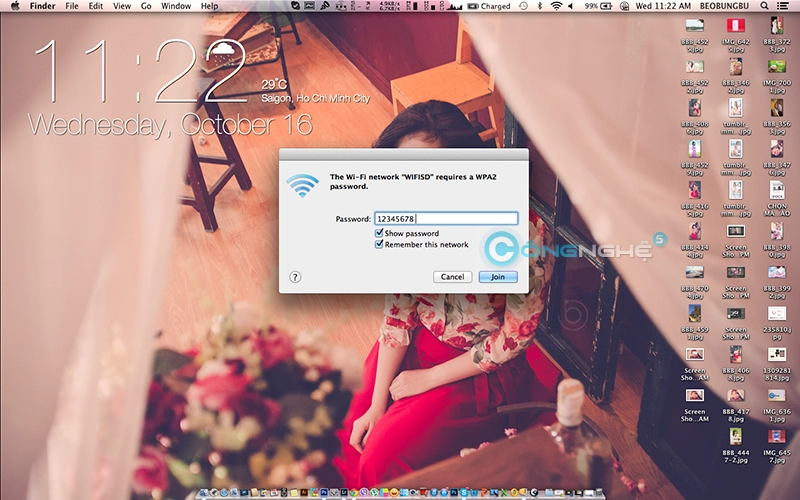Select BBB_4165.jpg desktop file

[694, 199]
